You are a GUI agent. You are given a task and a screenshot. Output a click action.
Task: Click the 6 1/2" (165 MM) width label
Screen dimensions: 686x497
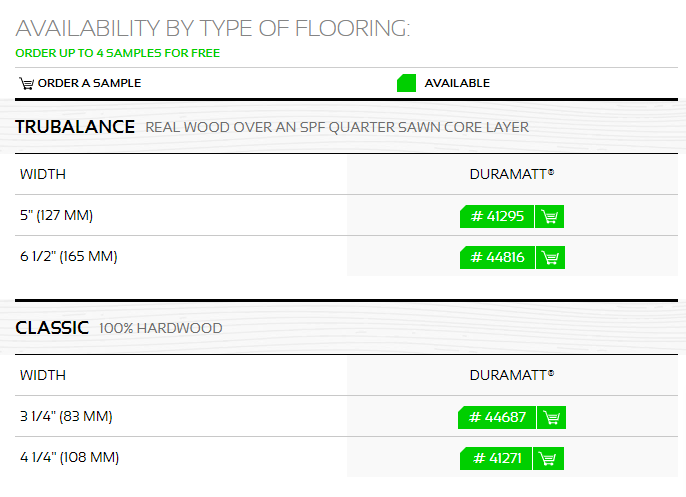click(68, 257)
